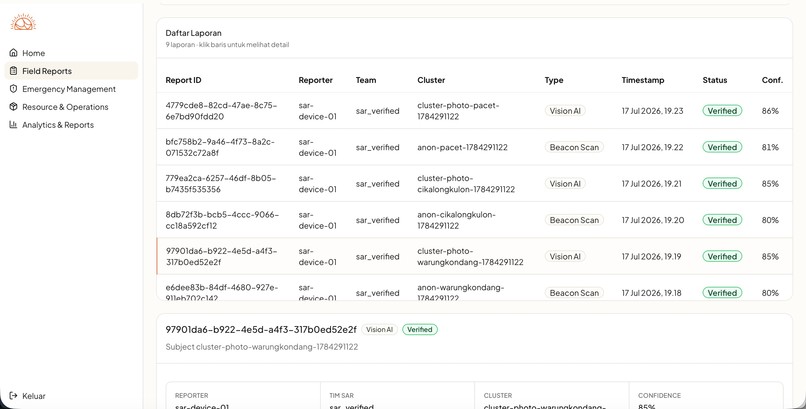
Task: Open report e6dee83b-84df-4680-927e row
Action: (x=474, y=288)
